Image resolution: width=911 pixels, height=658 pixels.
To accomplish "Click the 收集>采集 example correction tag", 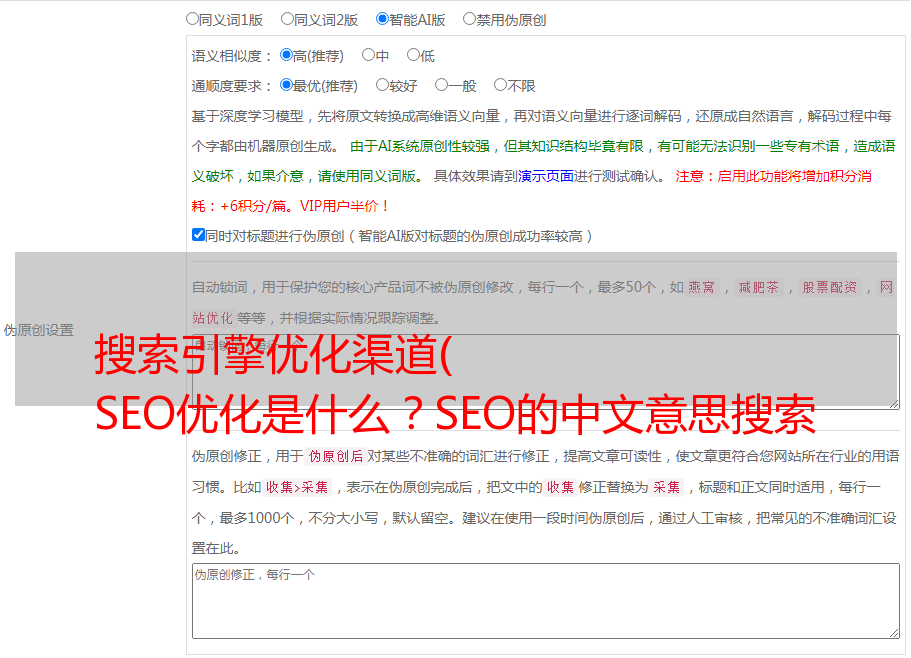I will coord(297,488).
